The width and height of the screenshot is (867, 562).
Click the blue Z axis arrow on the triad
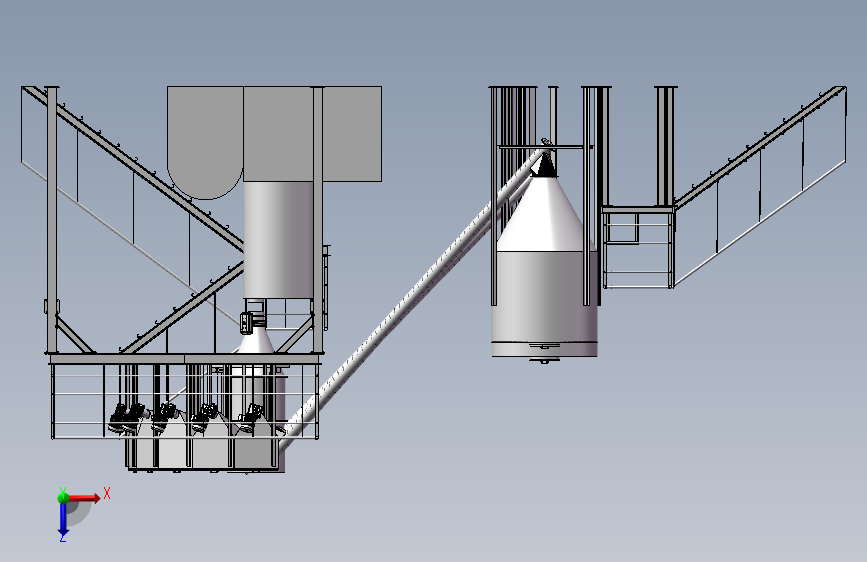point(63,521)
